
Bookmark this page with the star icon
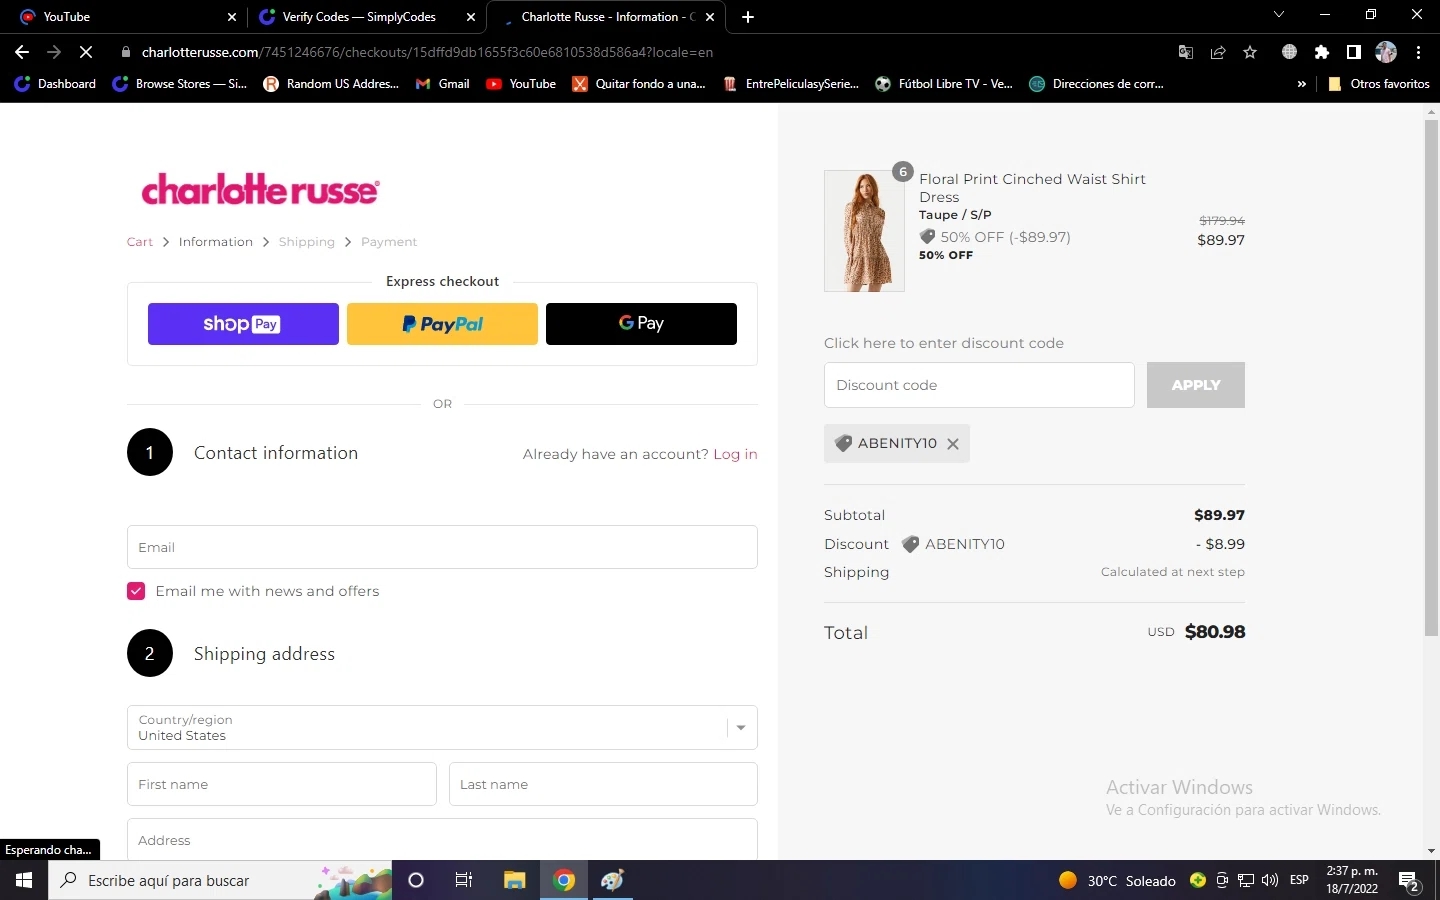[x=1250, y=52]
